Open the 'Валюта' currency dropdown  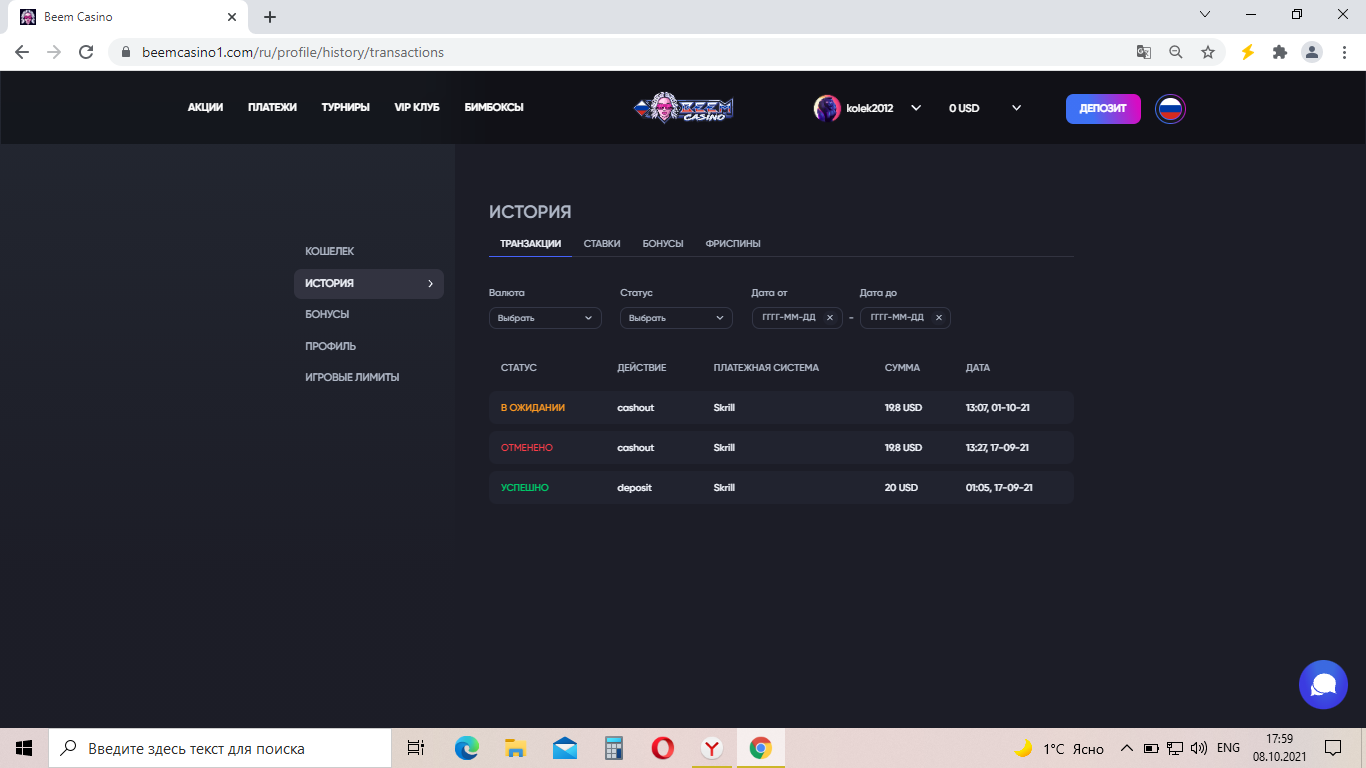[x=545, y=318]
